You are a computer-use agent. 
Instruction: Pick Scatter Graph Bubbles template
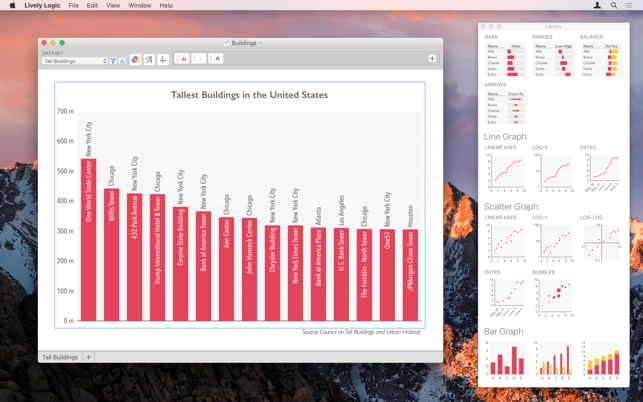pos(553,297)
